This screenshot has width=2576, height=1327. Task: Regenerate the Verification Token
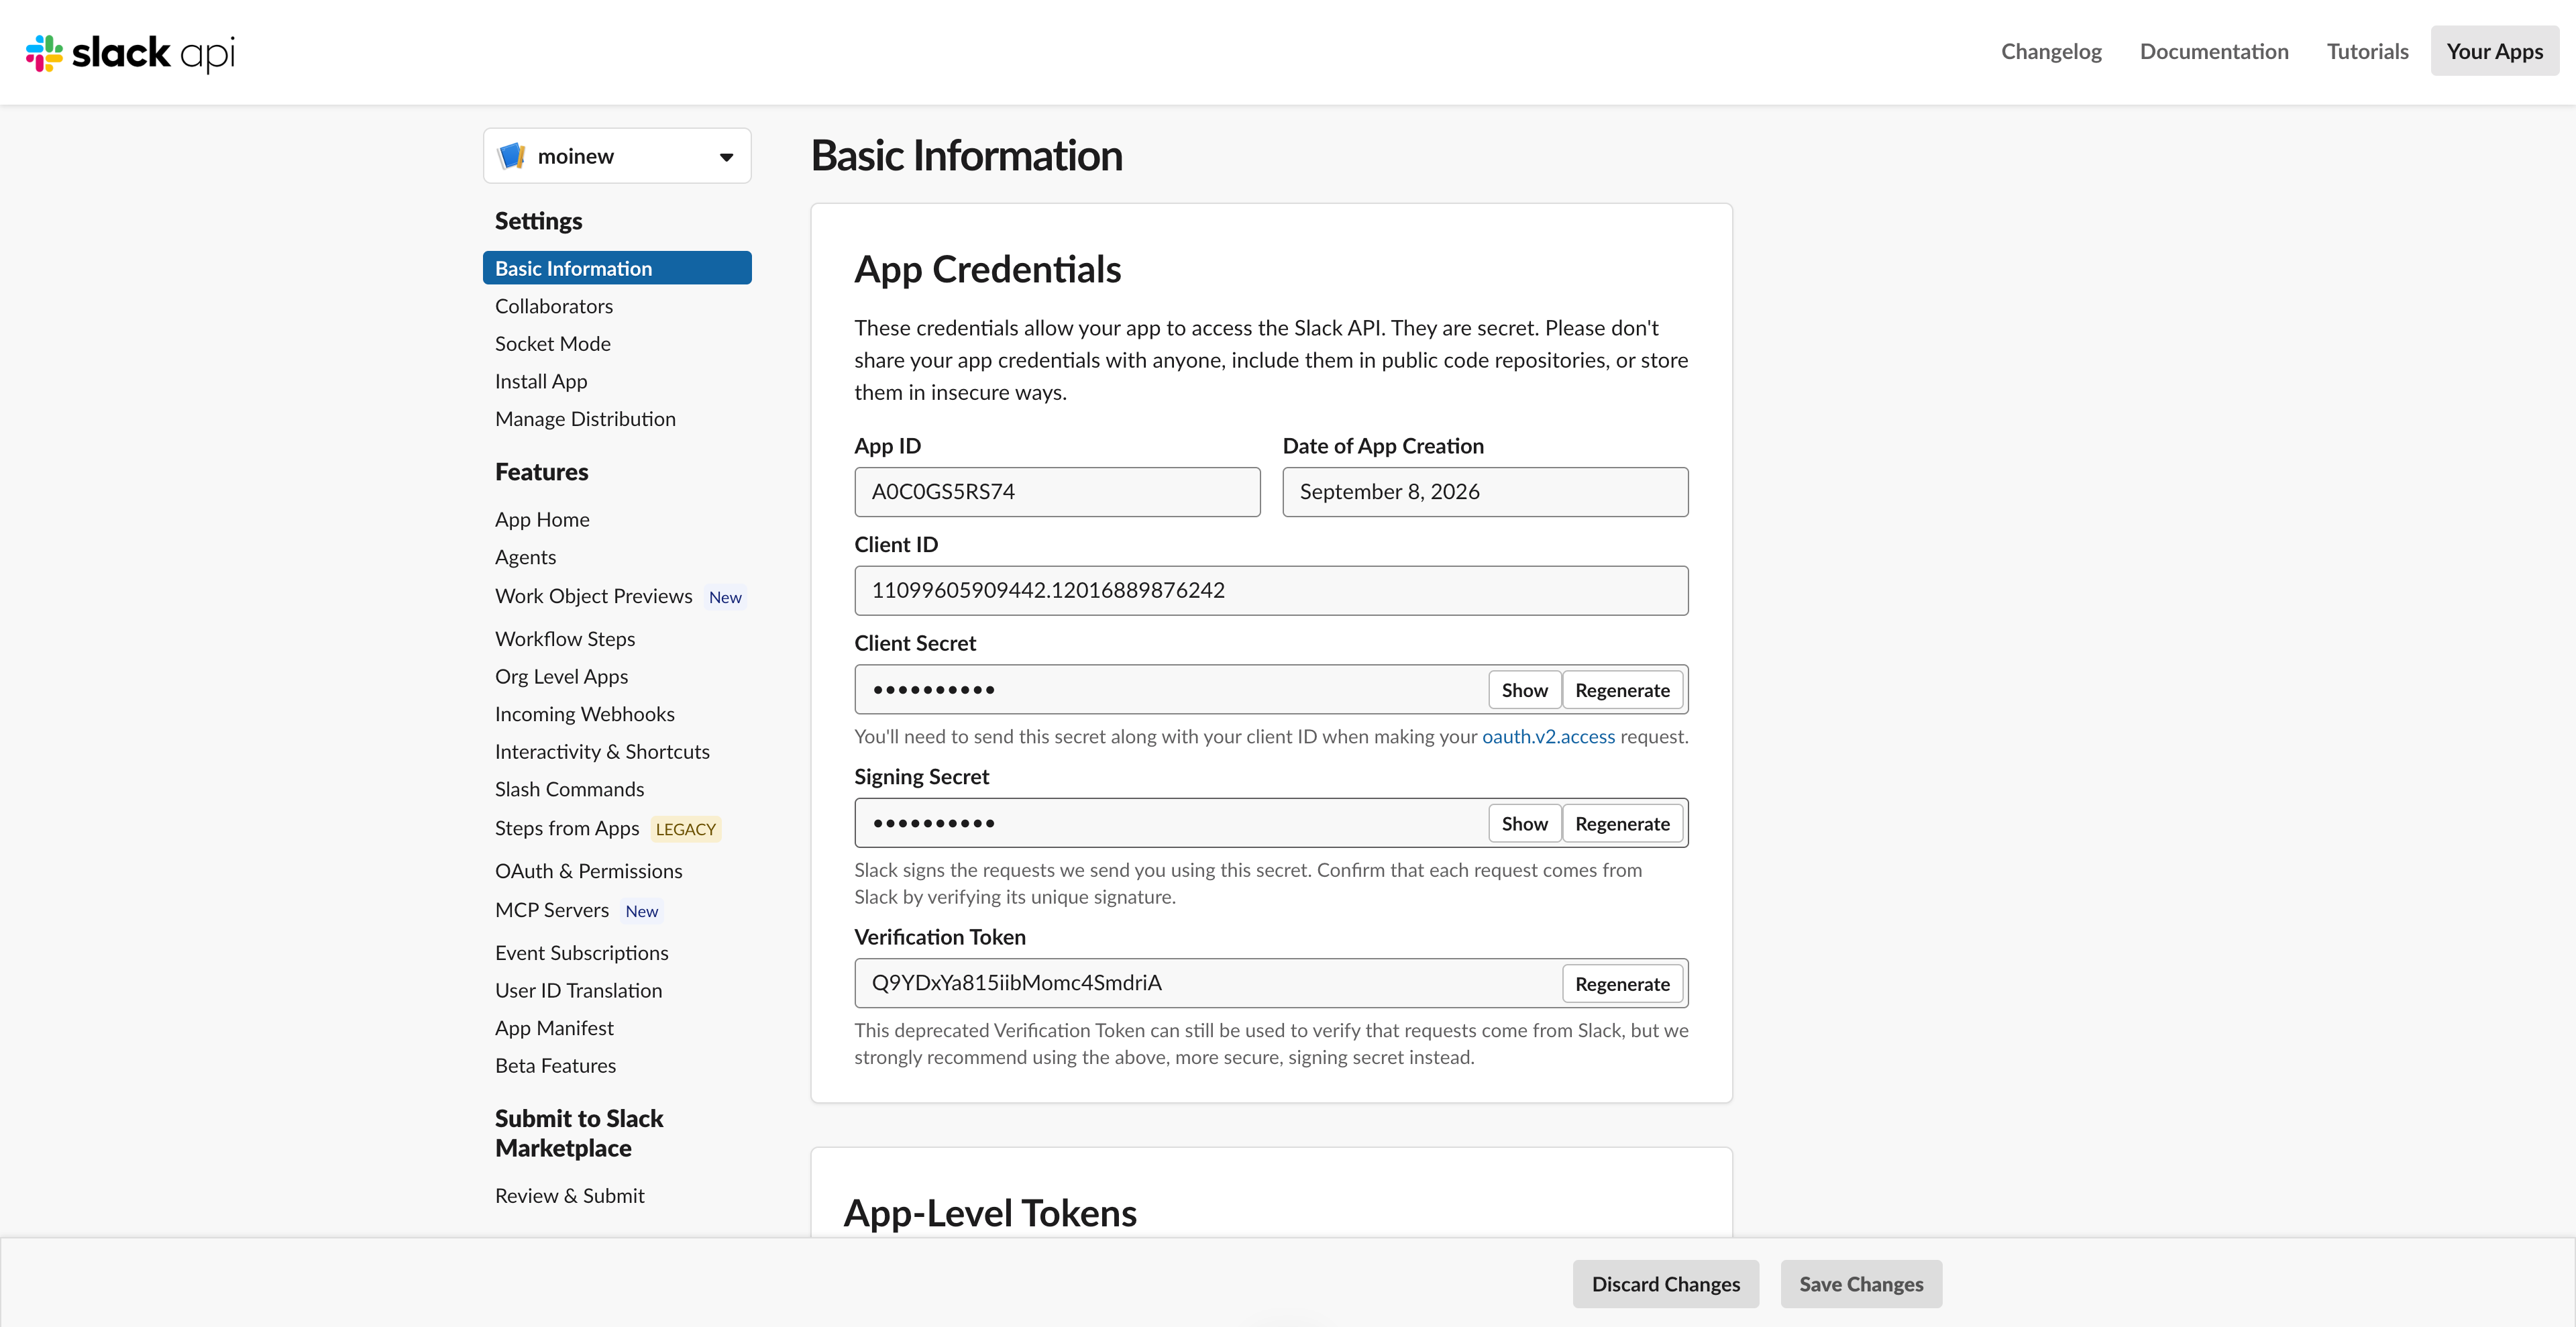click(1622, 984)
